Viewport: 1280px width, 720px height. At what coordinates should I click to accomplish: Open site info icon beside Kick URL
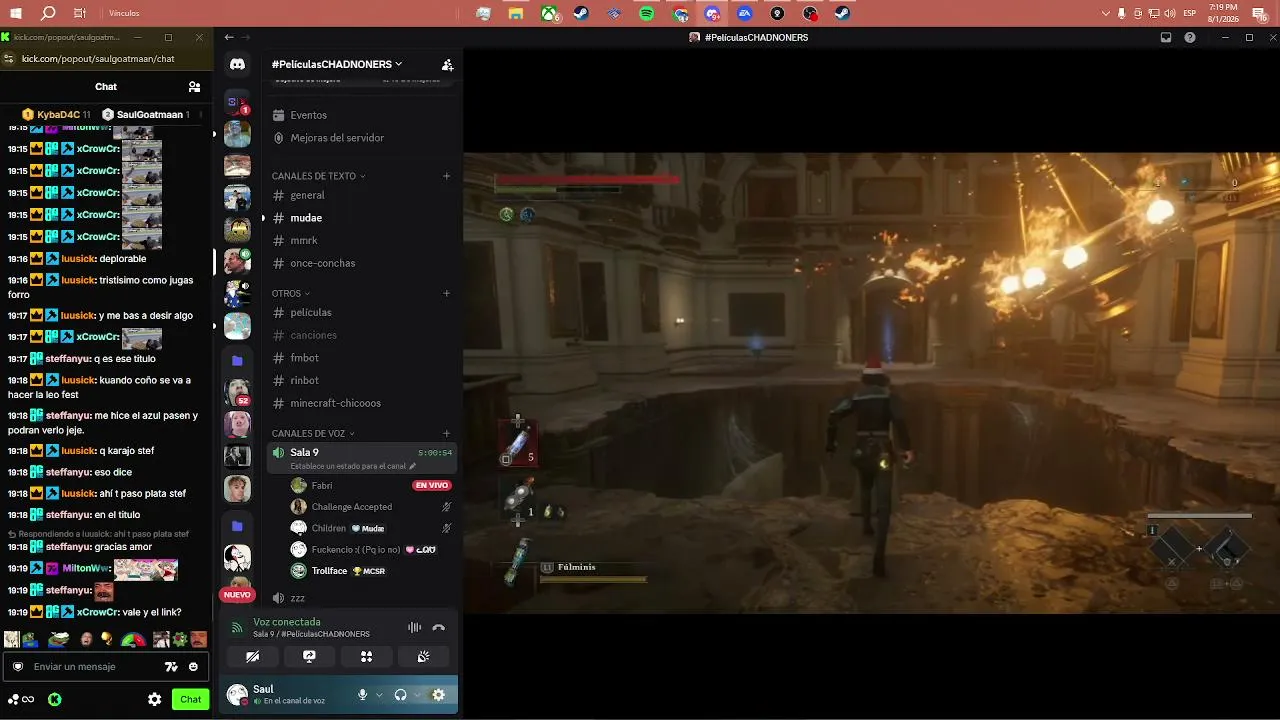click(x=9, y=59)
